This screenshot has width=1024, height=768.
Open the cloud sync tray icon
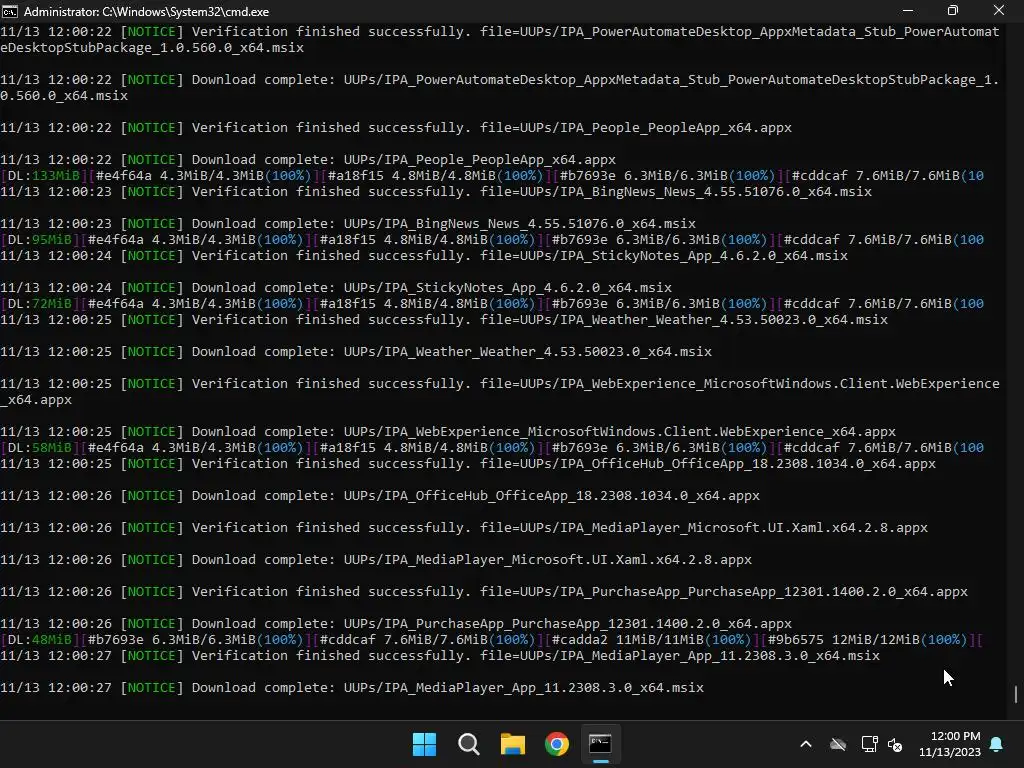(838, 744)
